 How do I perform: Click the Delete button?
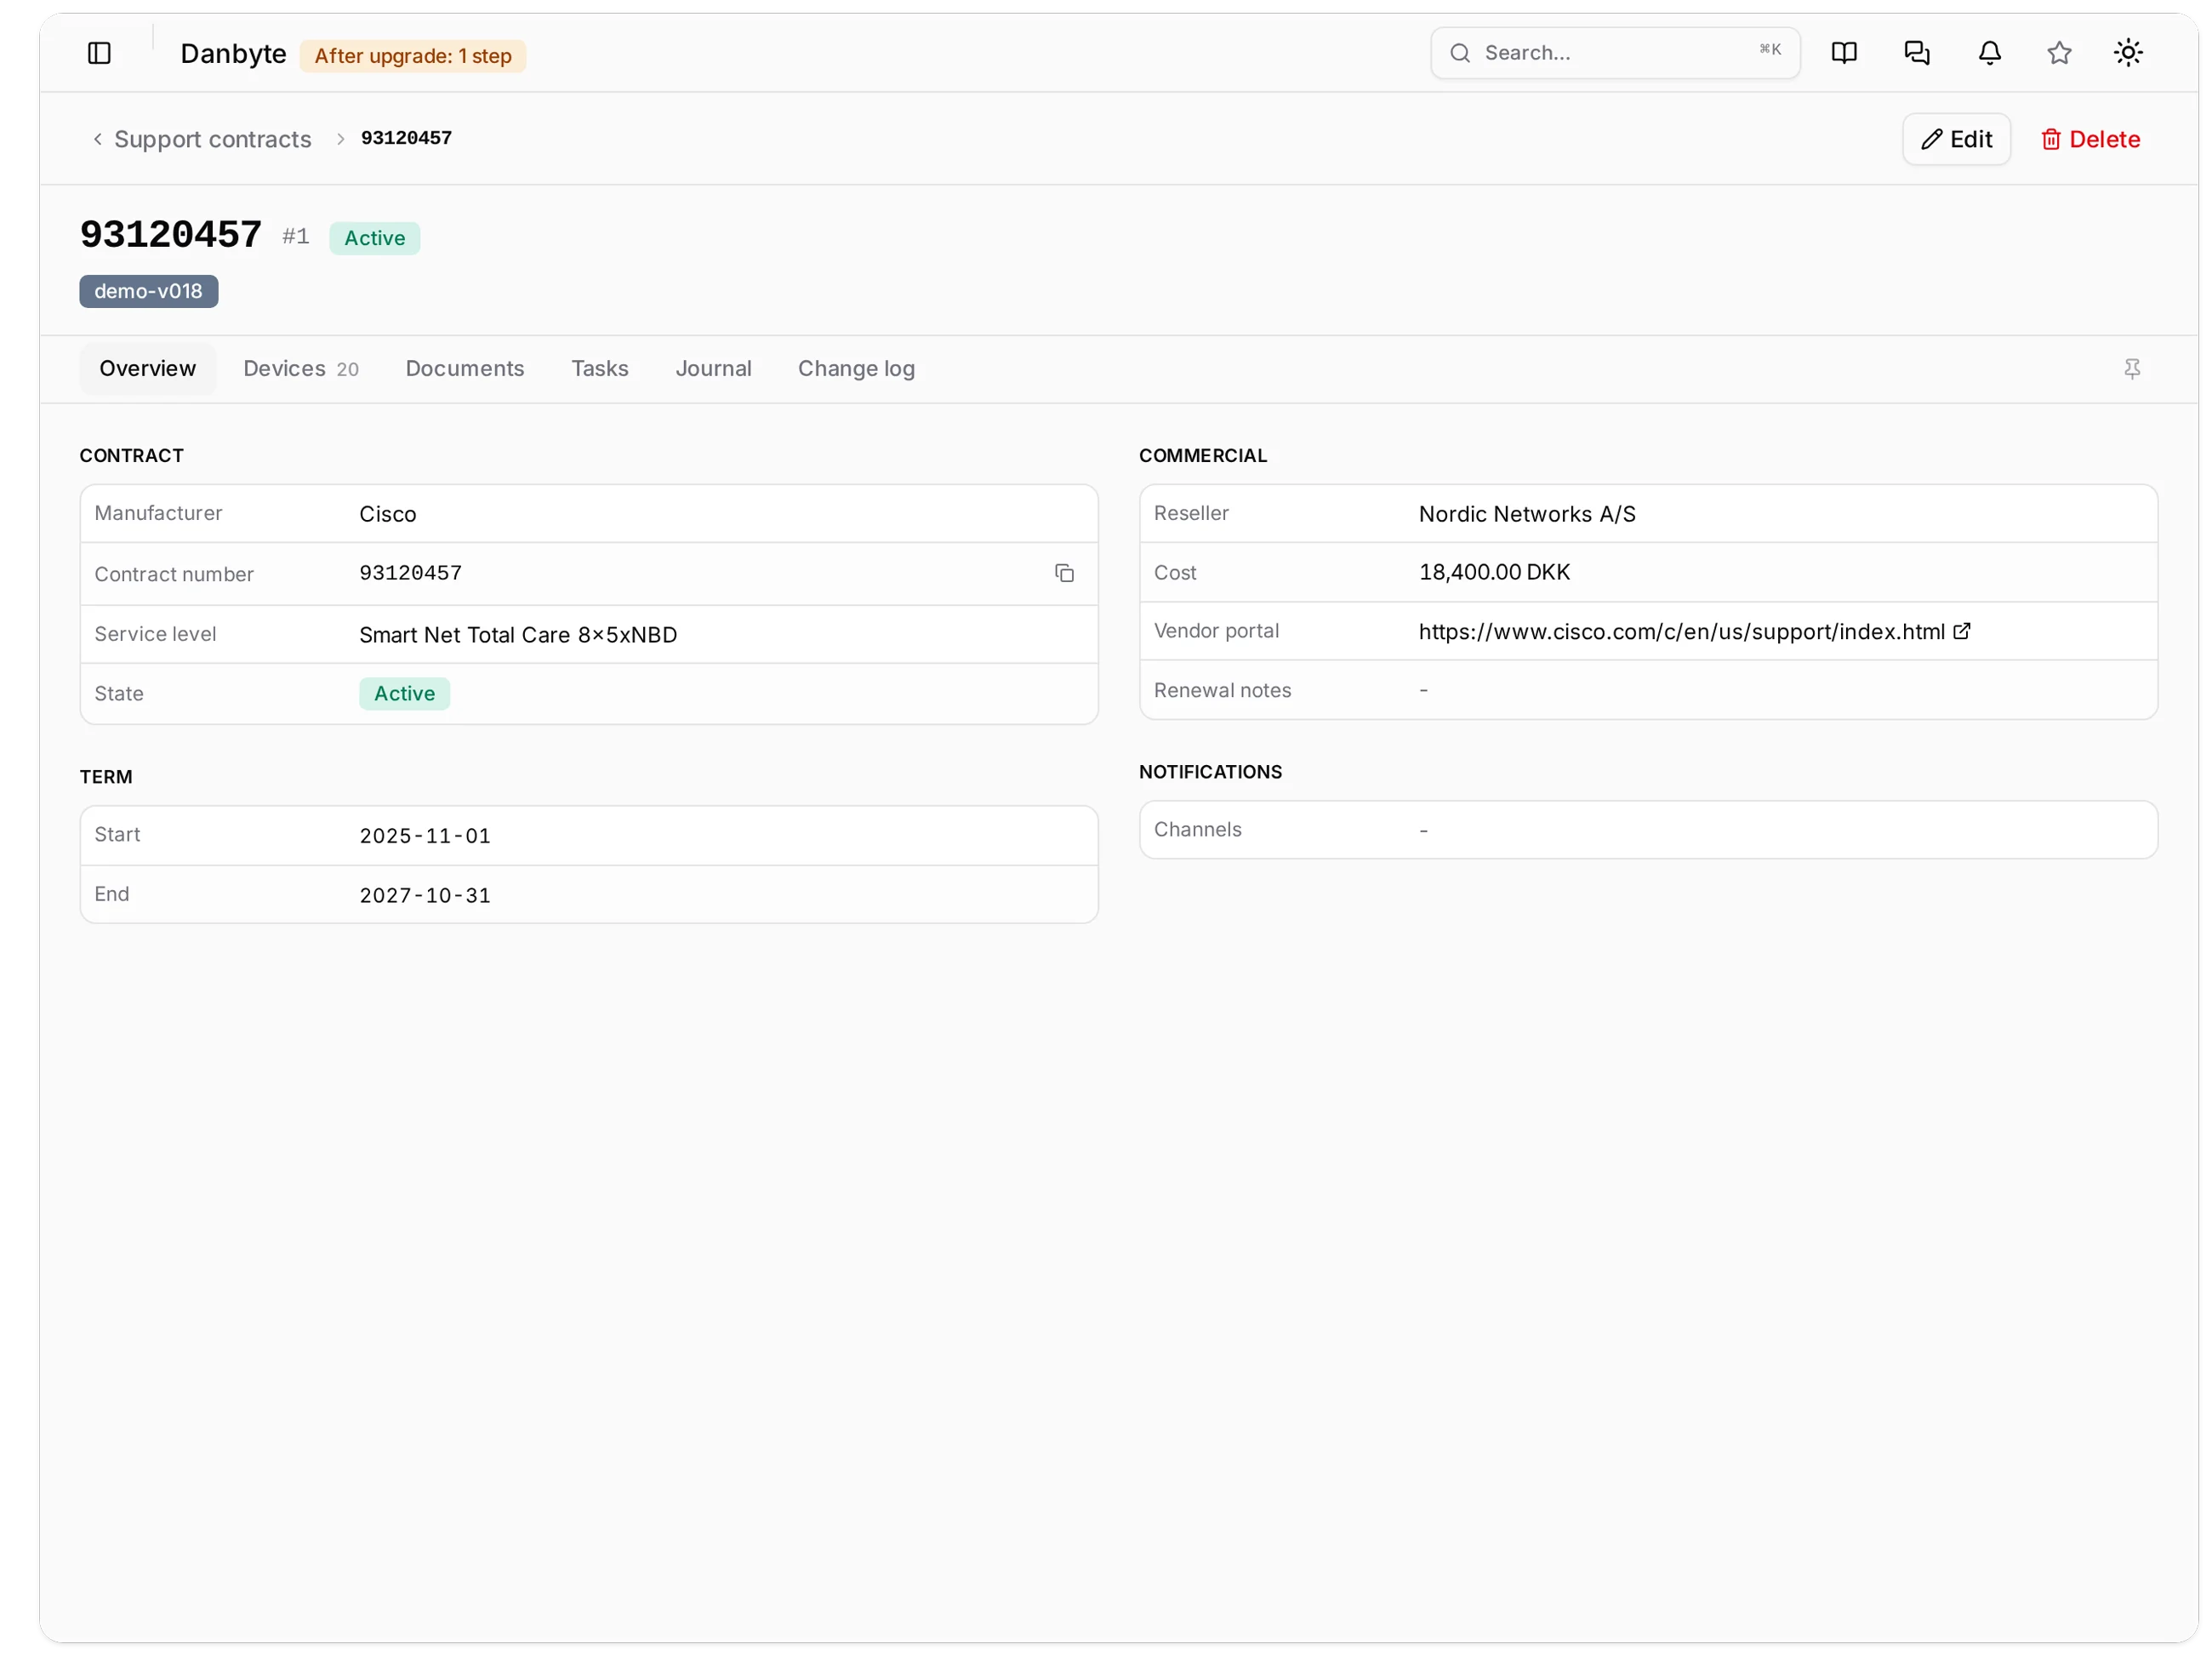pyautogui.click(x=2090, y=139)
